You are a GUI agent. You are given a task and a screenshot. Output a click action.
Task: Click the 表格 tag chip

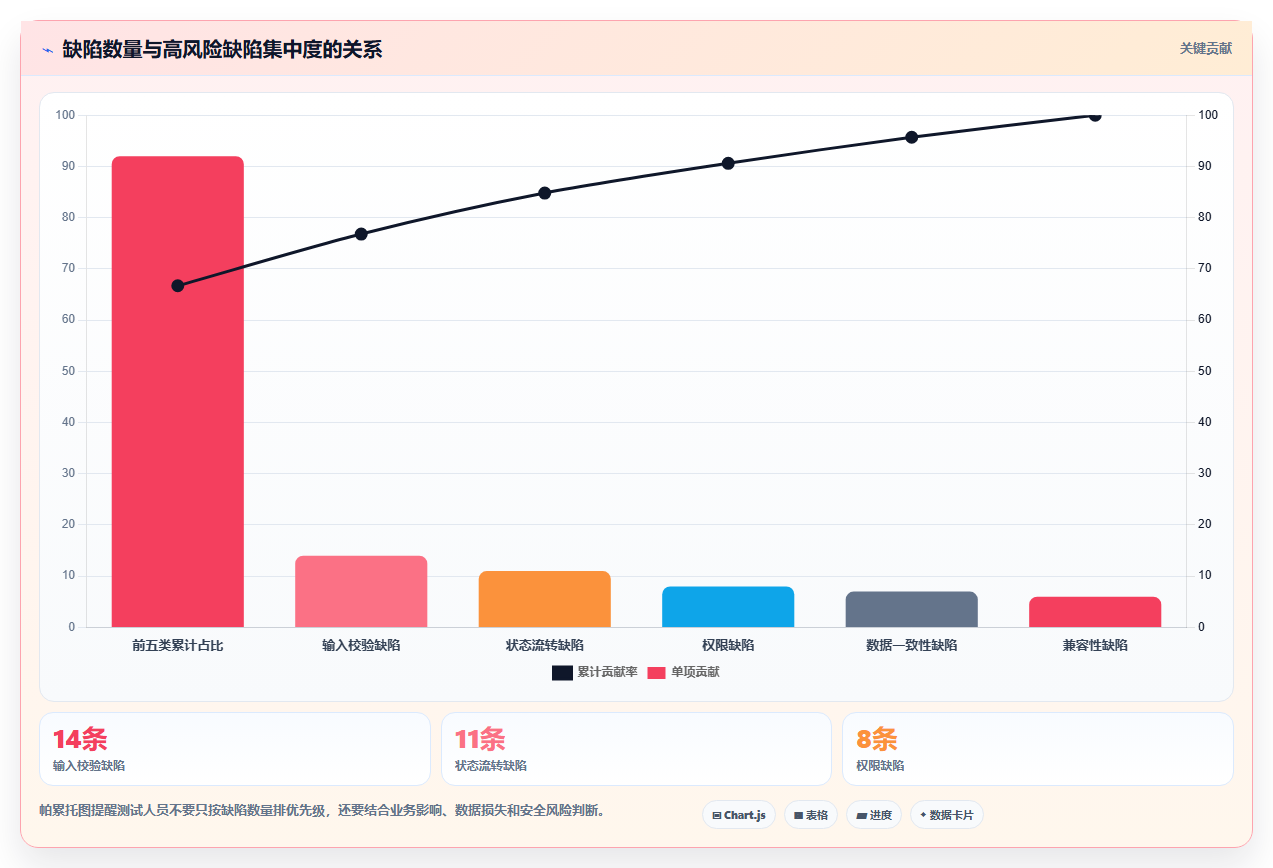point(811,815)
